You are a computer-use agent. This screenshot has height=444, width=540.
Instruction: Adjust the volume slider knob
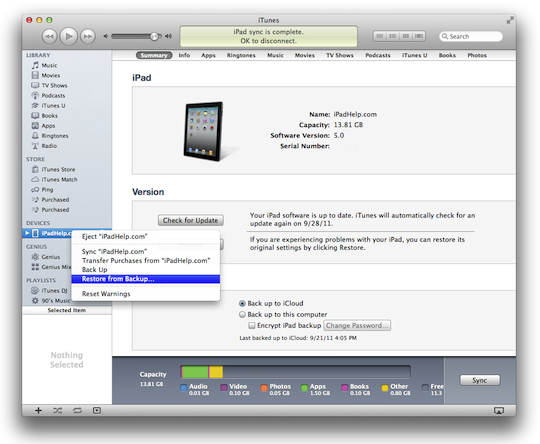155,36
